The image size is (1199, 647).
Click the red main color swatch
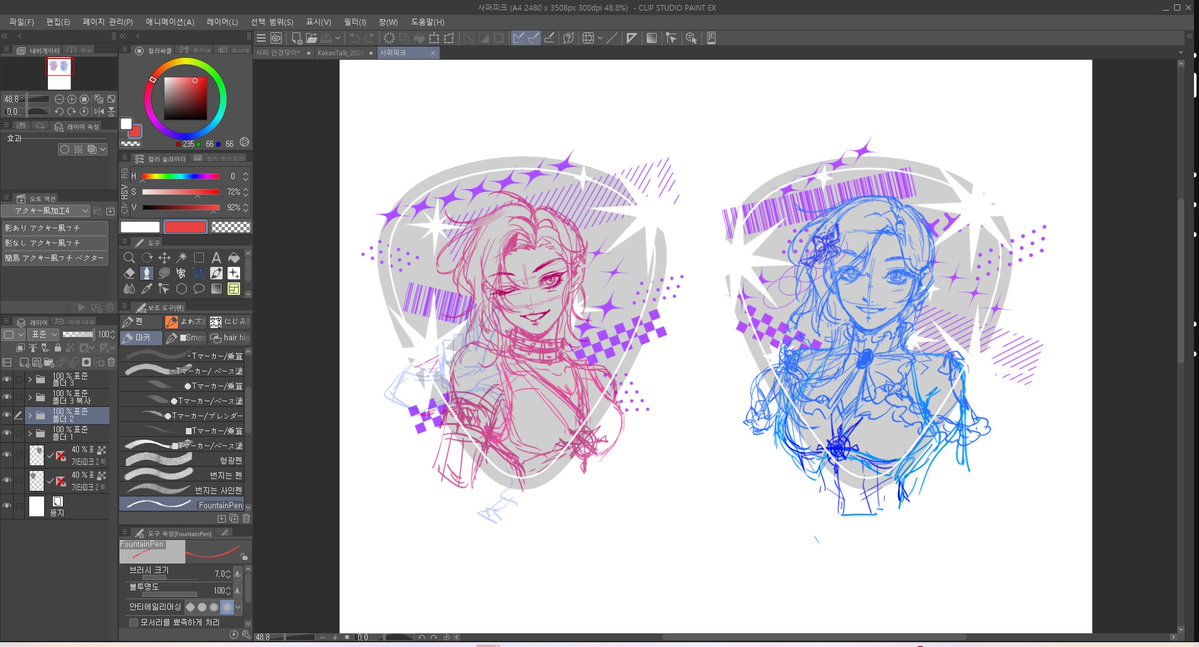185,227
